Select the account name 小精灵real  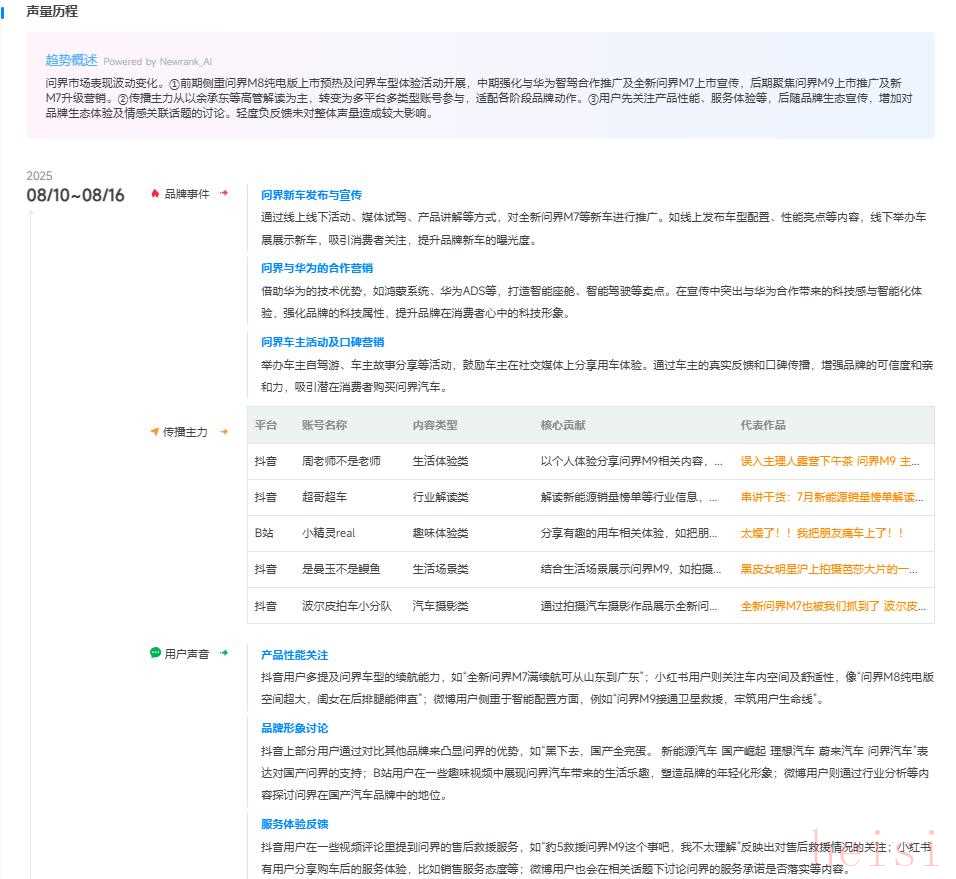click(328, 533)
